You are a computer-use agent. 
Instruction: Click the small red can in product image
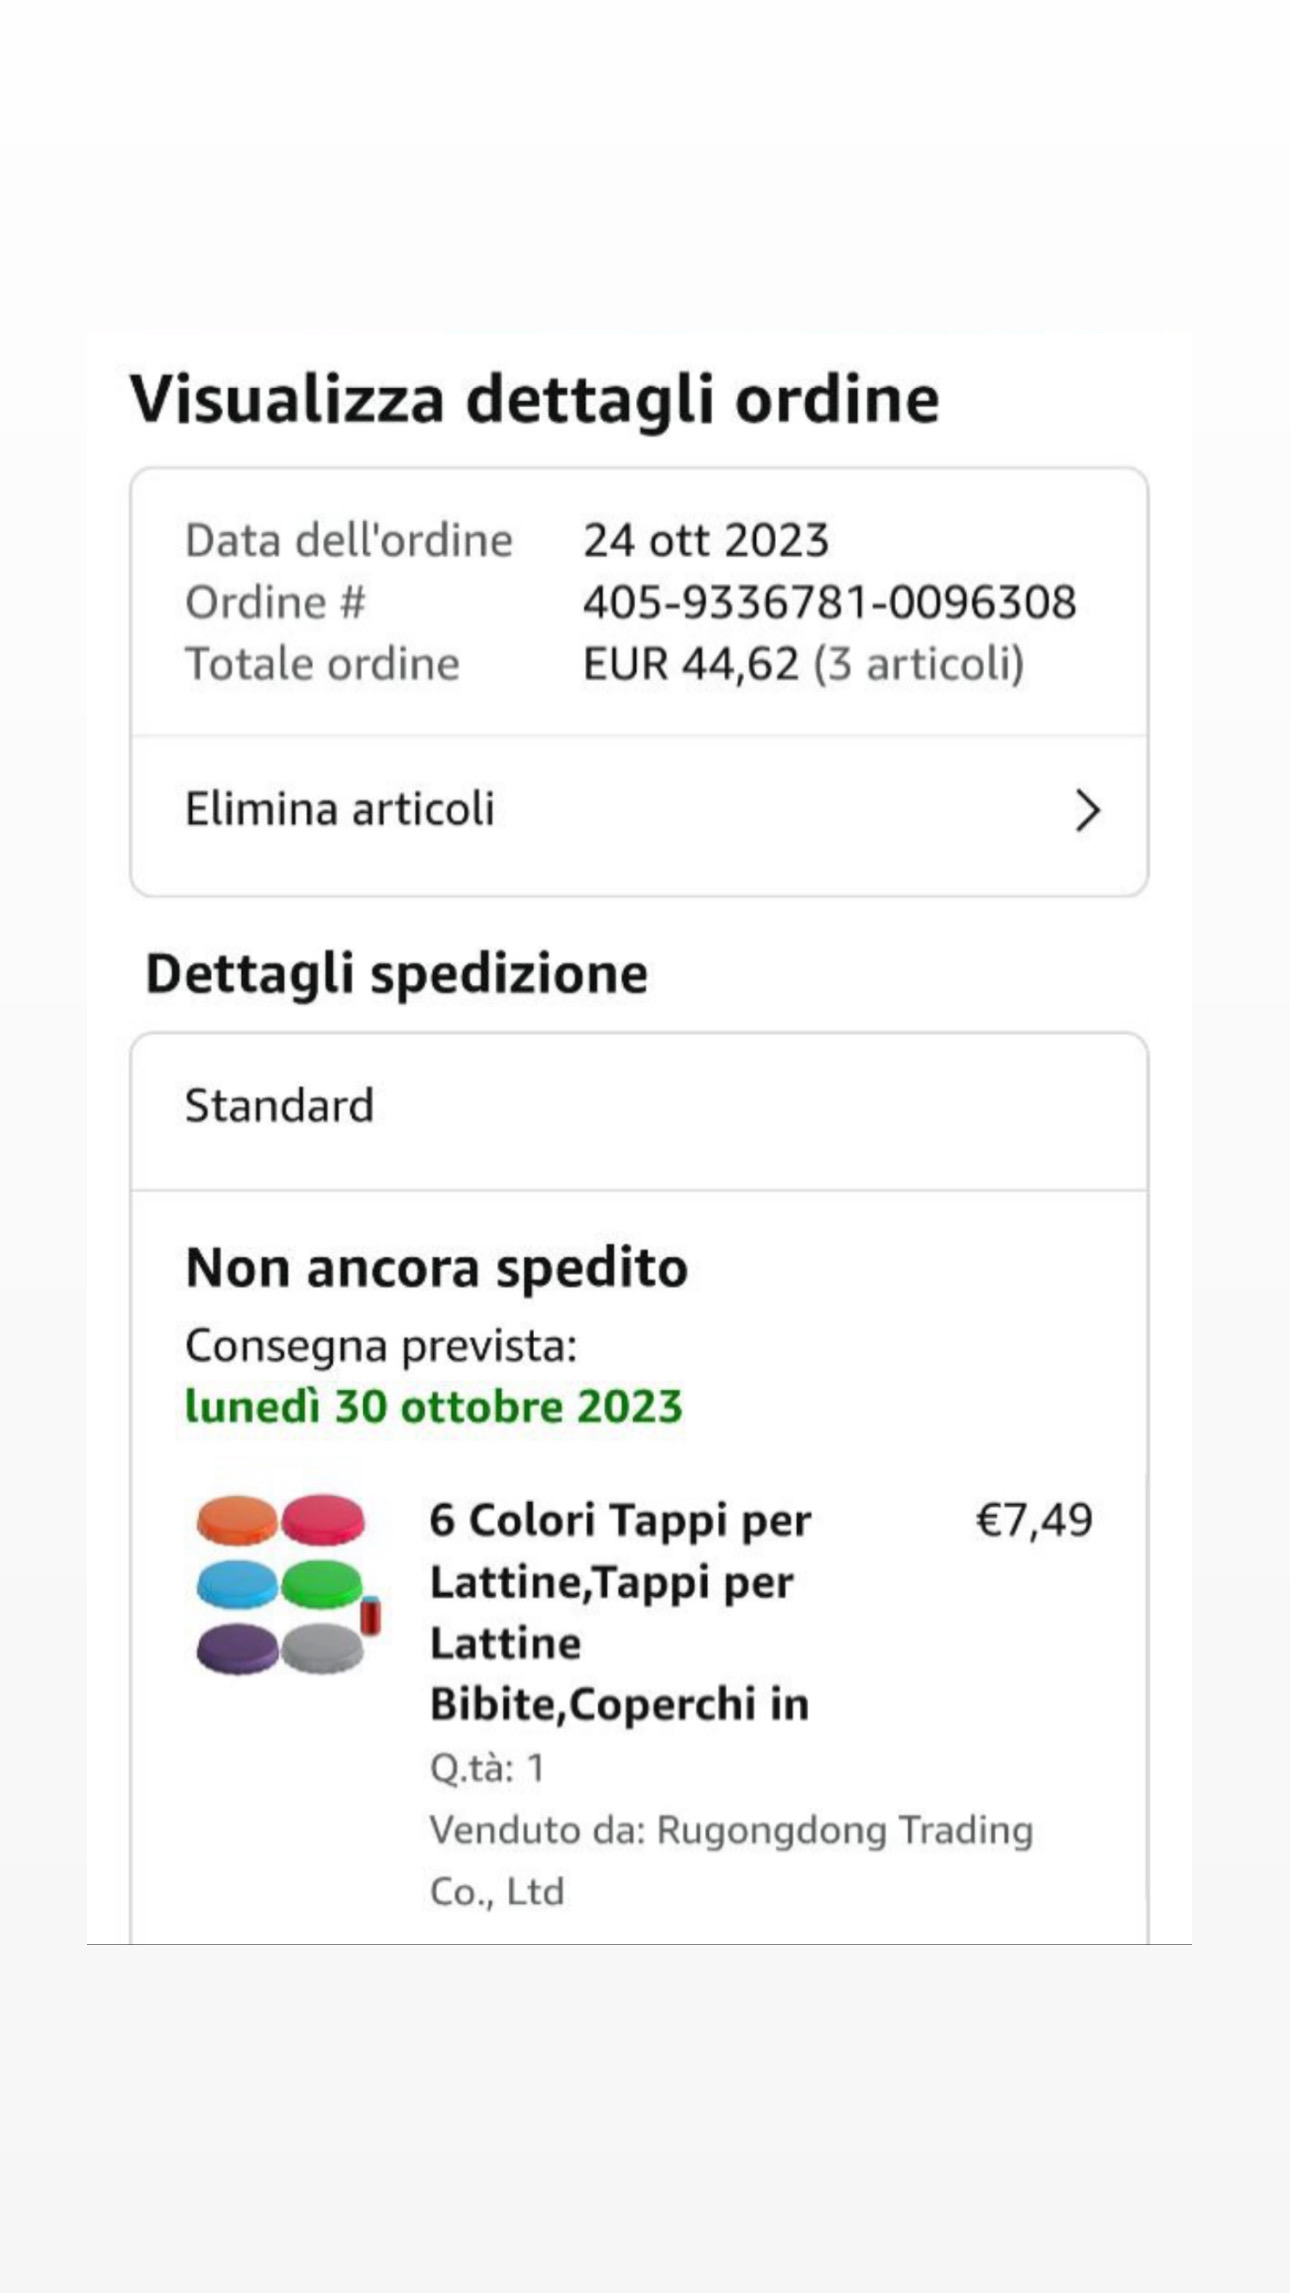point(371,1616)
